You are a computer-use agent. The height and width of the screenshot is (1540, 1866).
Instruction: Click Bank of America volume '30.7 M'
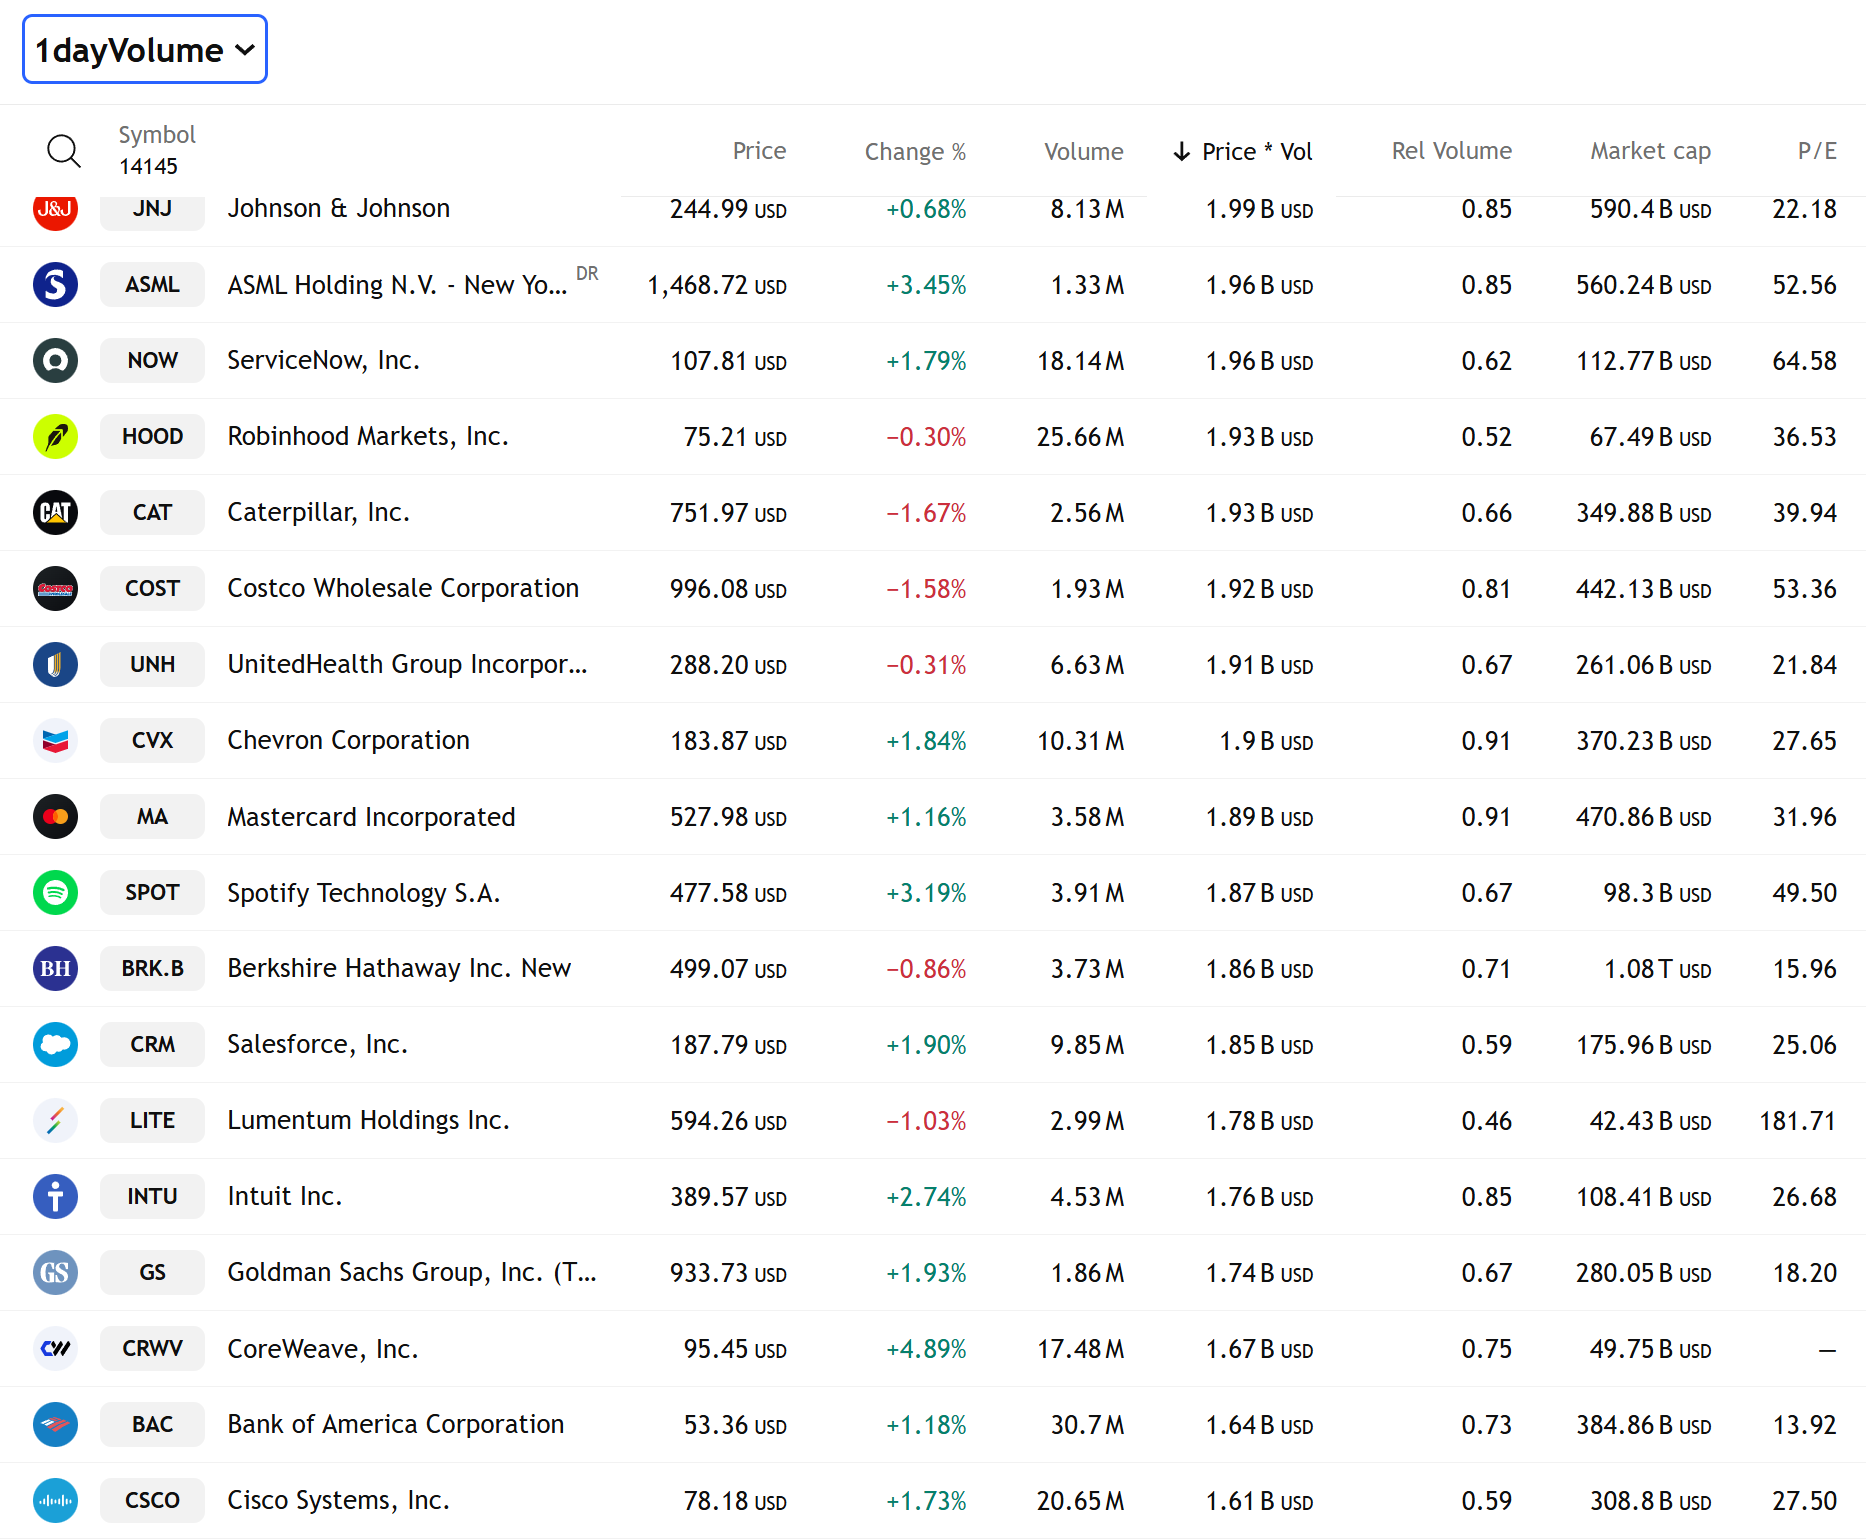(1087, 1426)
